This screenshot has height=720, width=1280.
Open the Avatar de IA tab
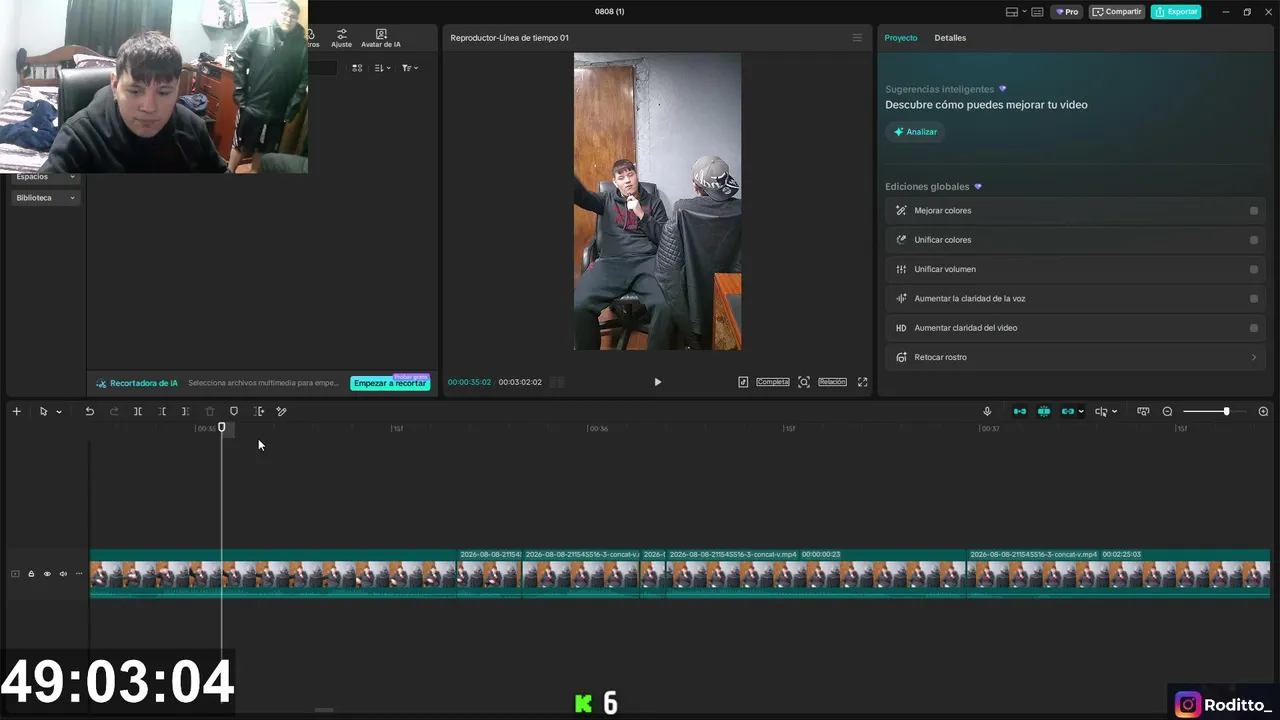380,38
